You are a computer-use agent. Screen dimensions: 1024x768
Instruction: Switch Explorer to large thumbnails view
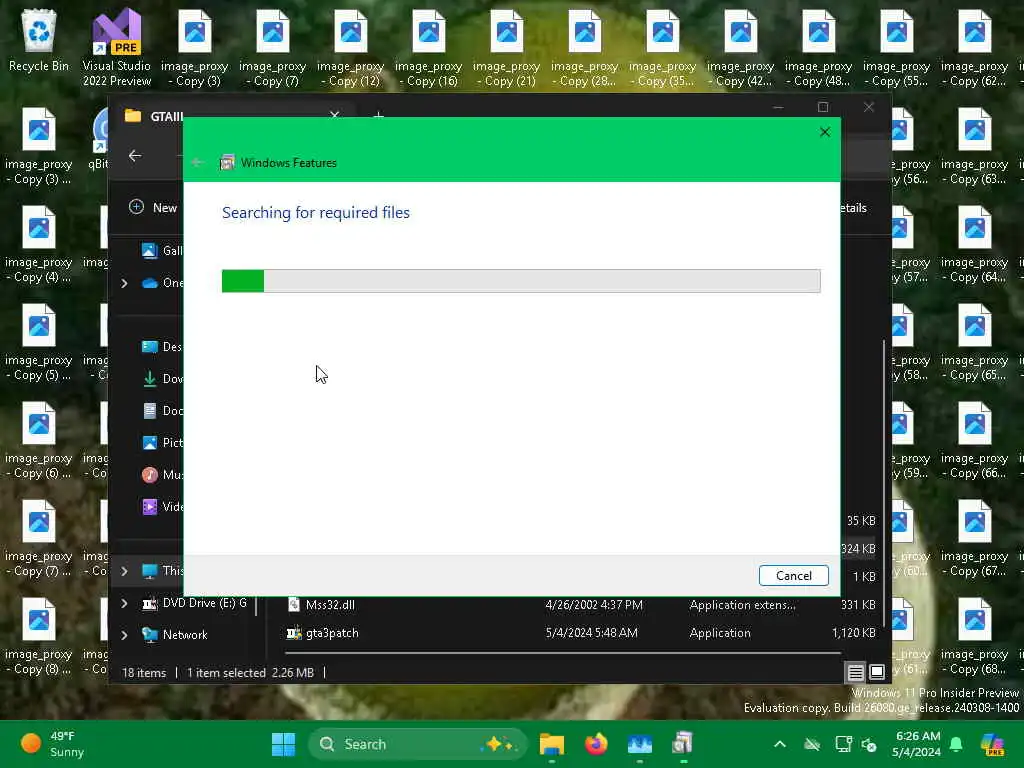pyautogui.click(x=877, y=671)
